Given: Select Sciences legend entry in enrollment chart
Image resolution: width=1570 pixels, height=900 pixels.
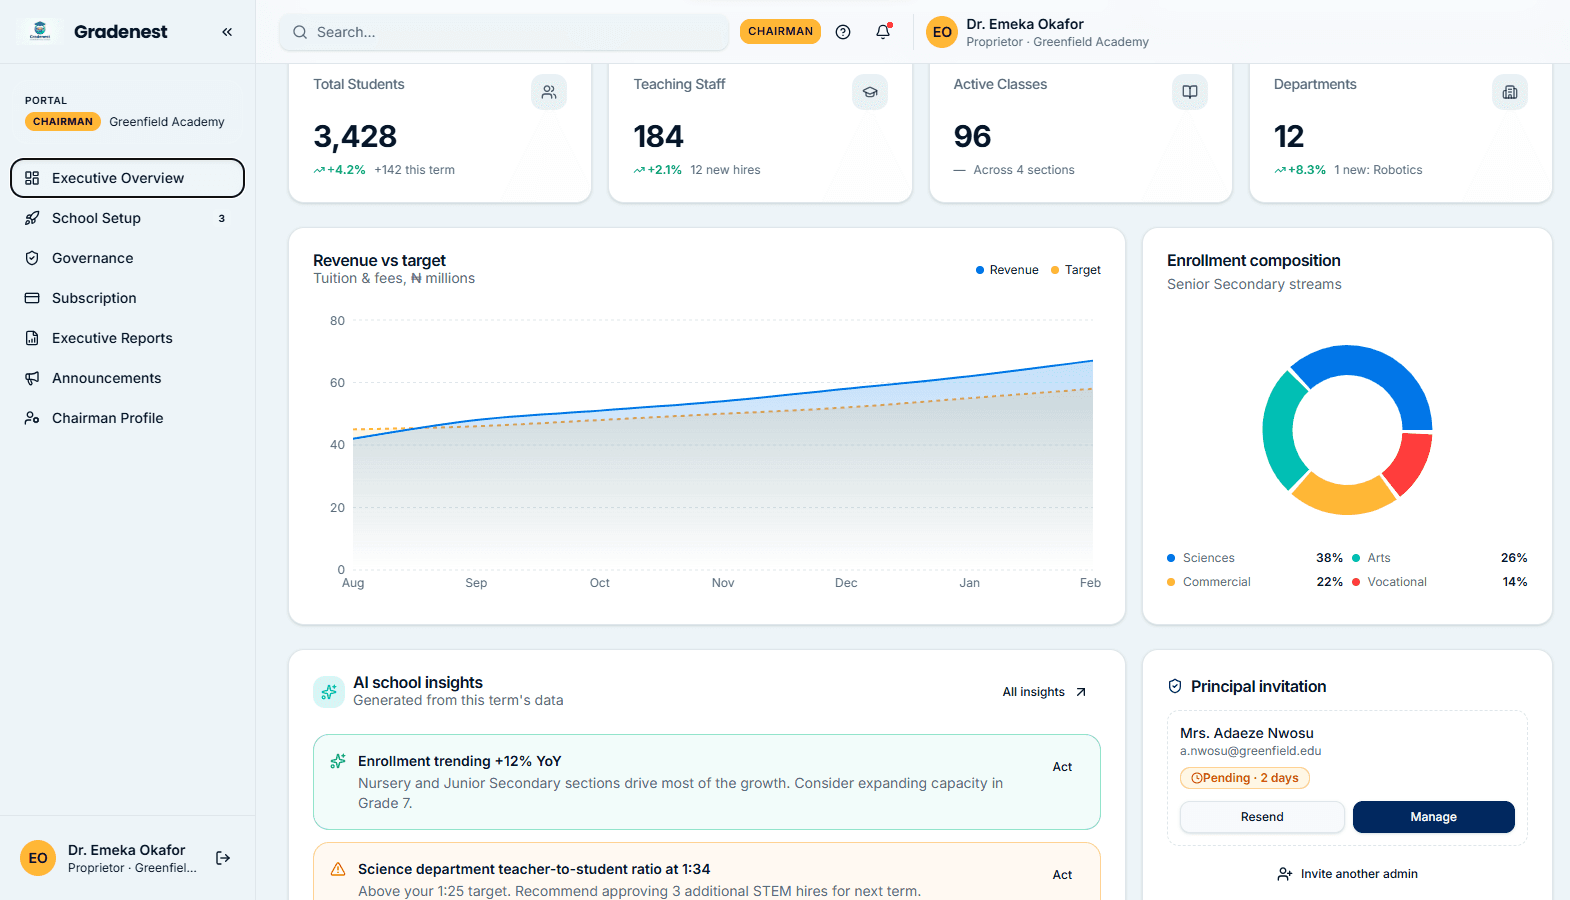Looking at the screenshot, I should click(1255, 558).
